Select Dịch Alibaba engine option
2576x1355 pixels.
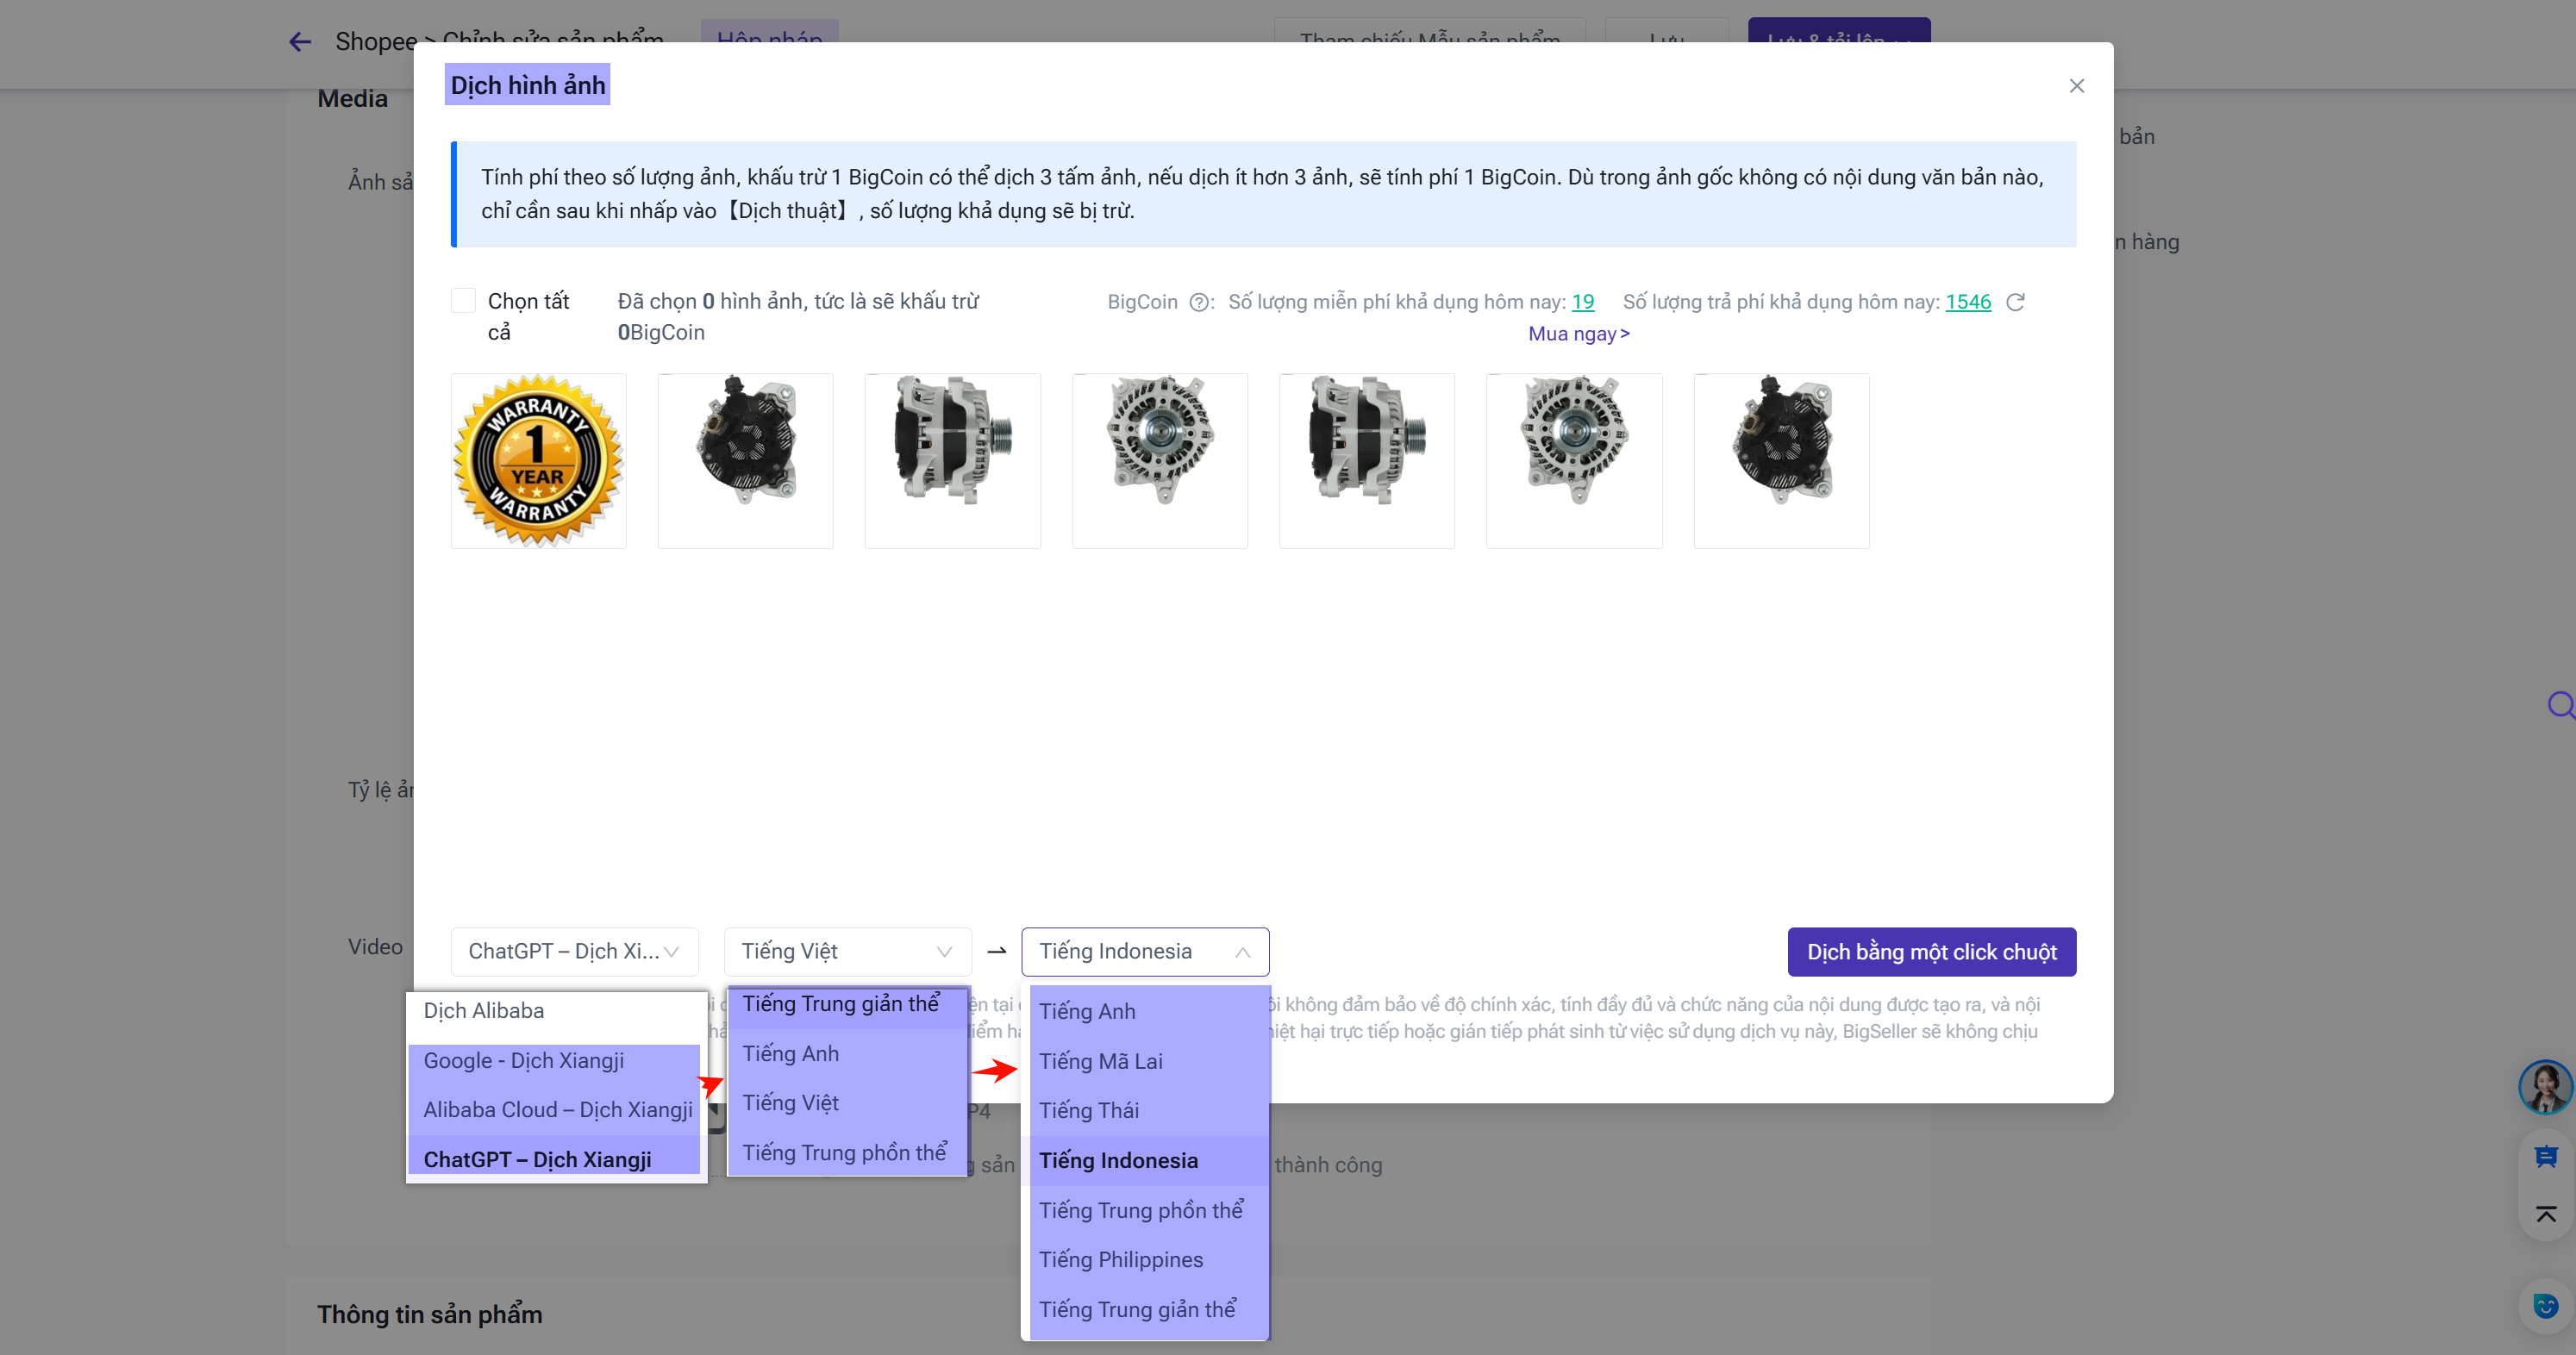pos(483,1010)
